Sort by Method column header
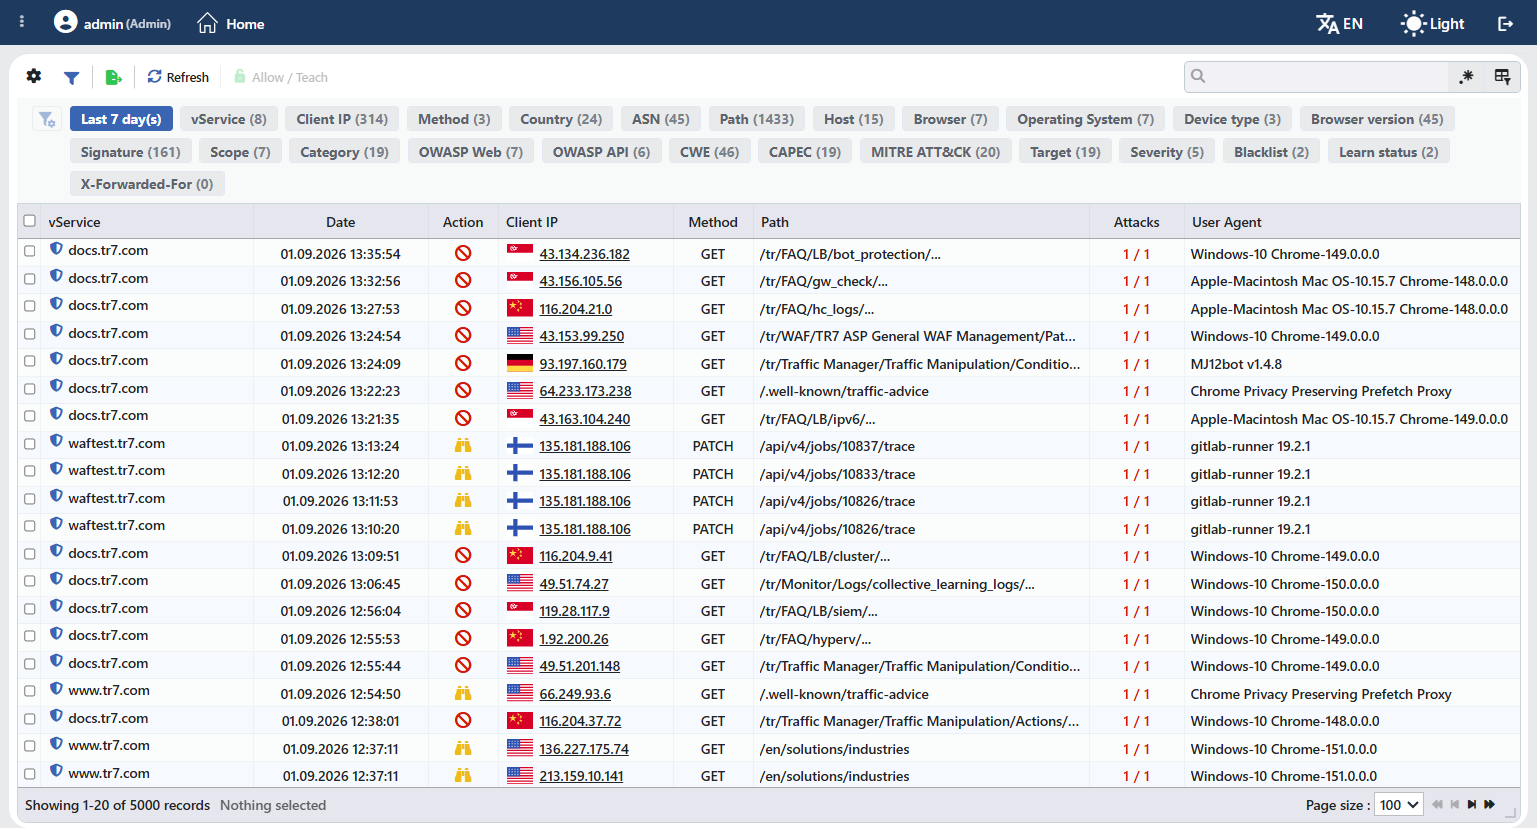1537x828 pixels. (713, 222)
